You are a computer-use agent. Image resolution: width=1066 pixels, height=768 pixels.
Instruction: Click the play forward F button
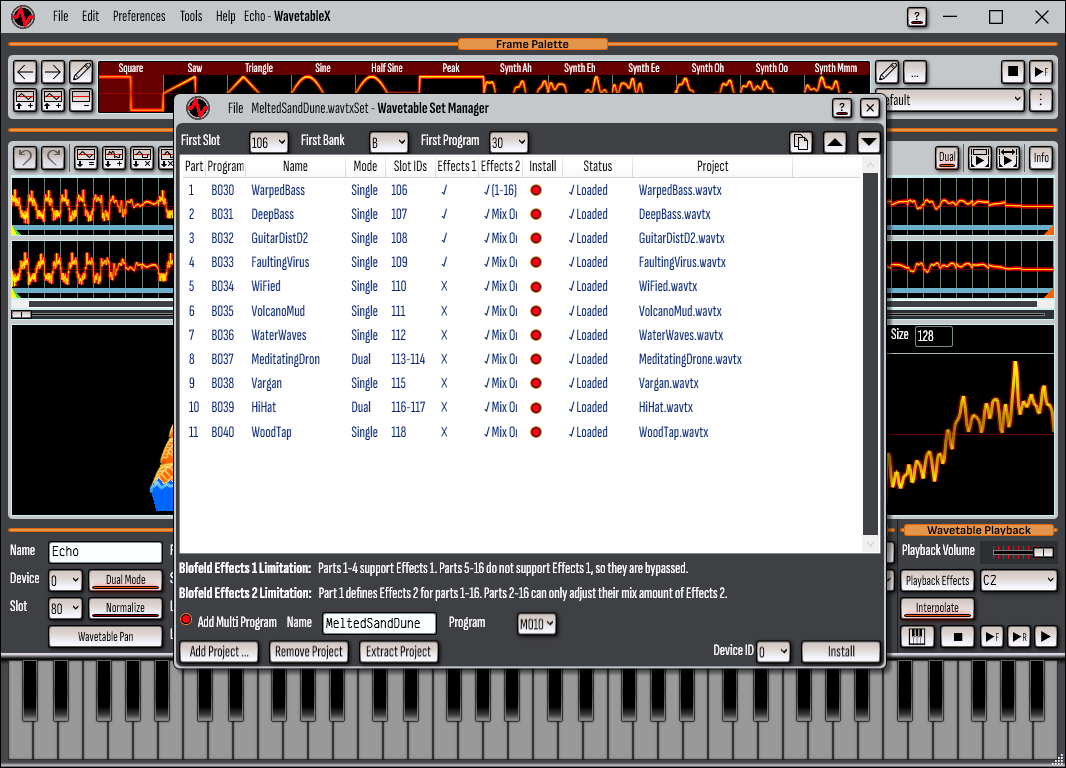[992, 637]
